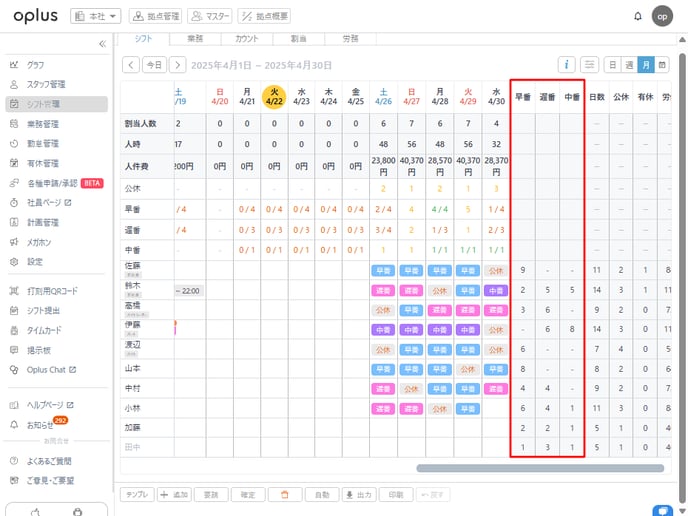Select 月 month view toggle

645,64
